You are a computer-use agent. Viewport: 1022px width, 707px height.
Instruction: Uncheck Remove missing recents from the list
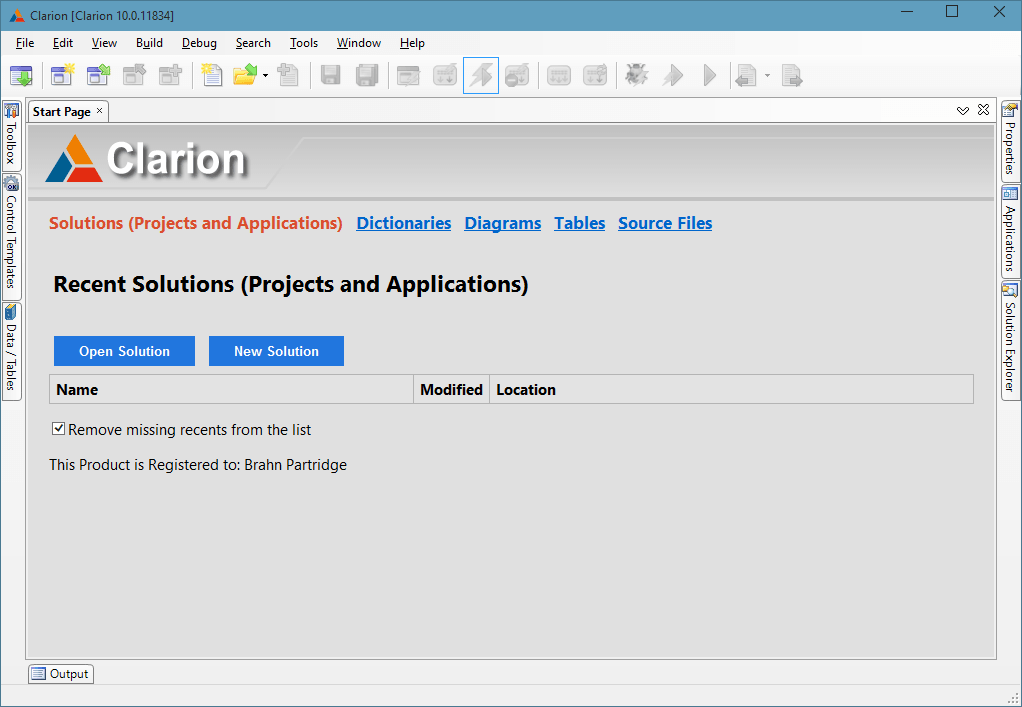(x=59, y=429)
